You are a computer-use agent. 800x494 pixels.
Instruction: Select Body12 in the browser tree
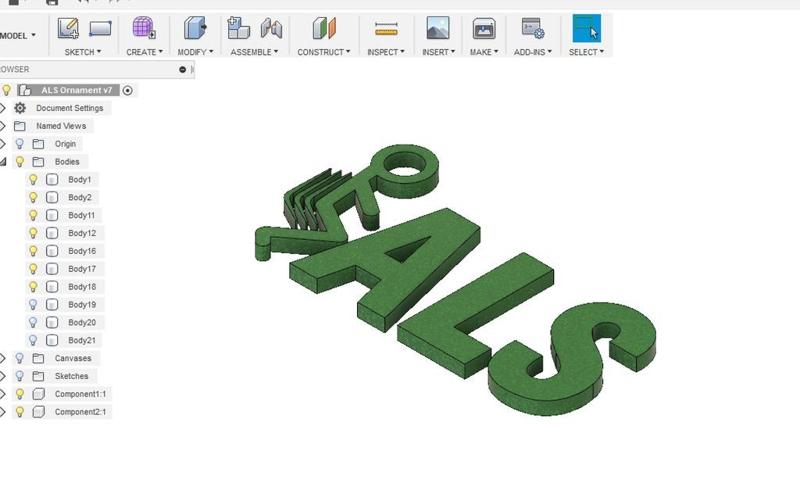pyautogui.click(x=82, y=233)
